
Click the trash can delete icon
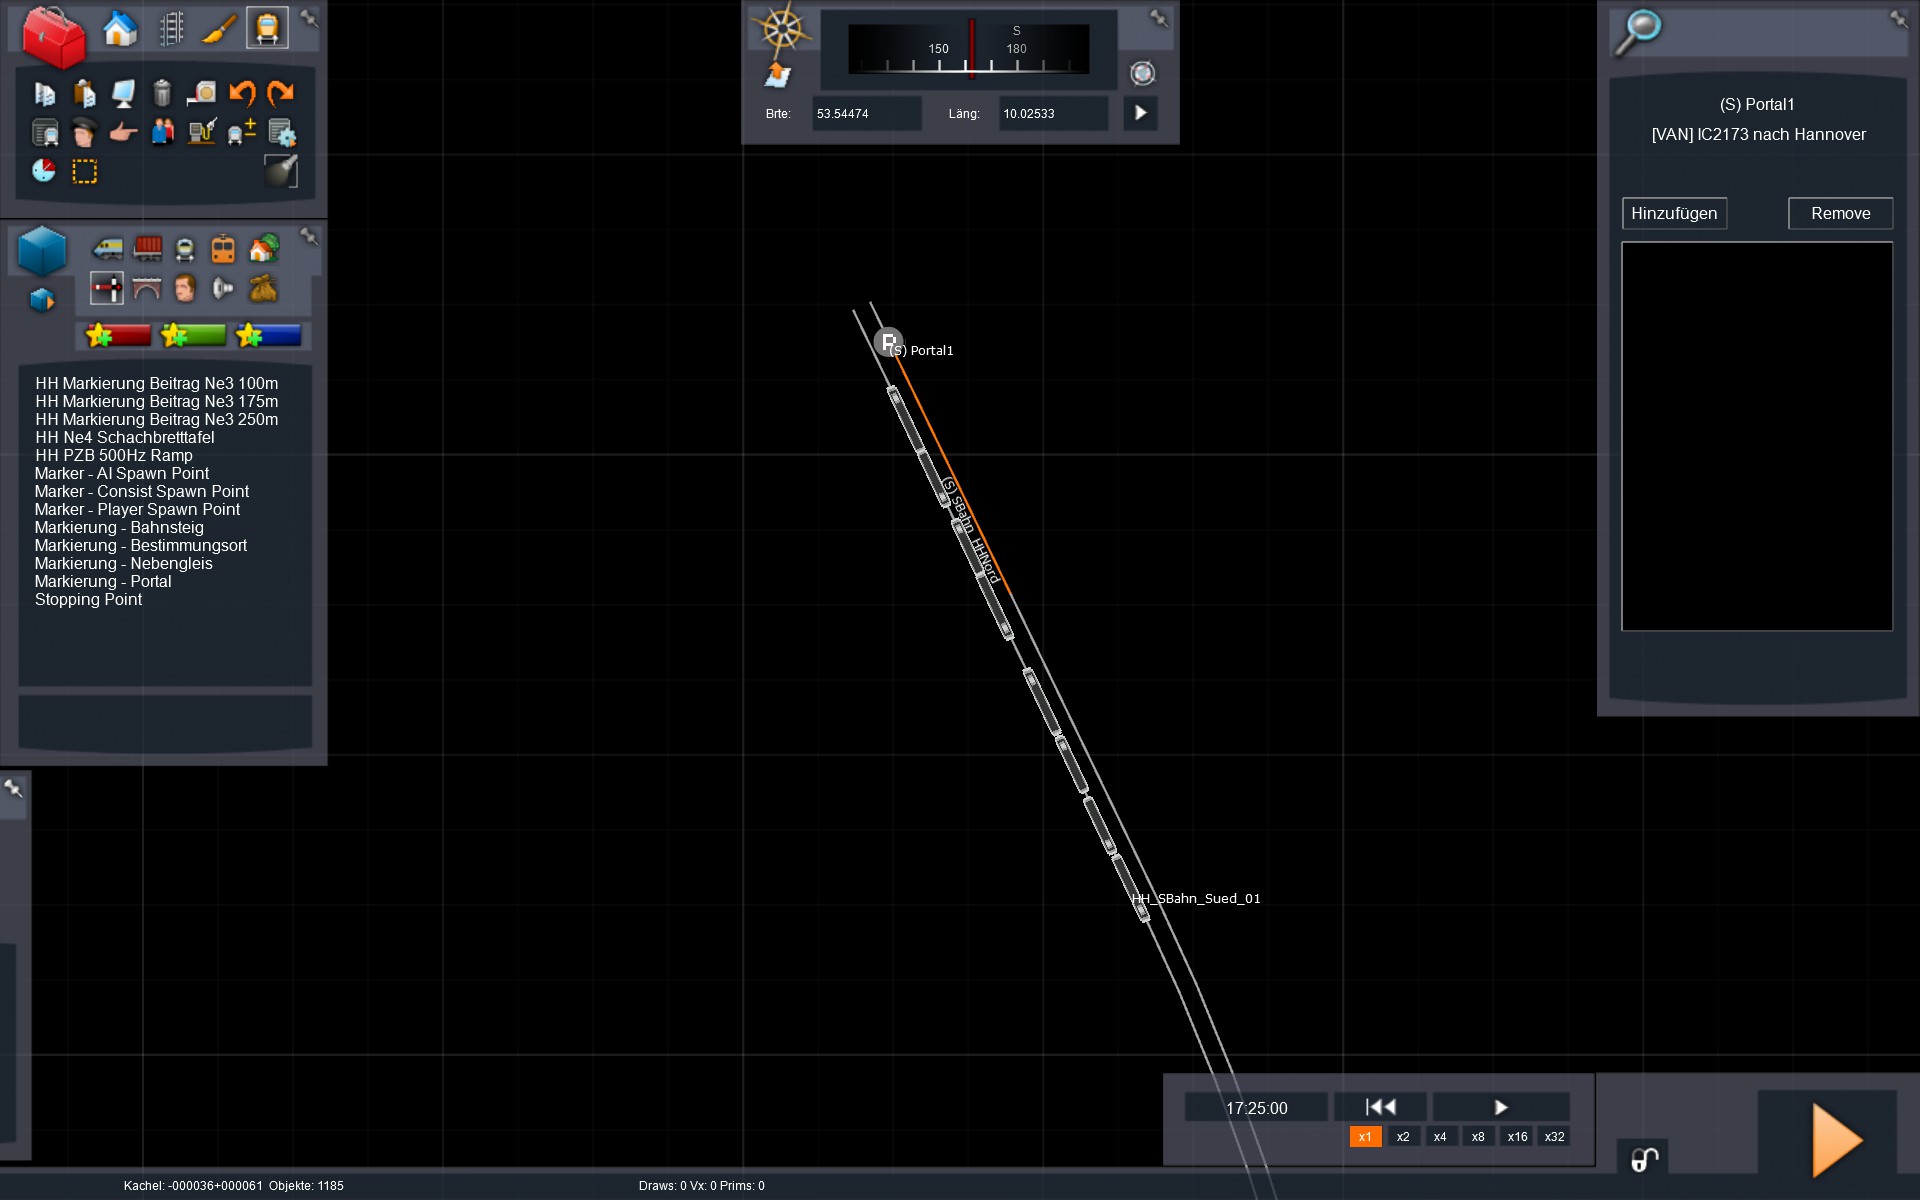coord(162,93)
